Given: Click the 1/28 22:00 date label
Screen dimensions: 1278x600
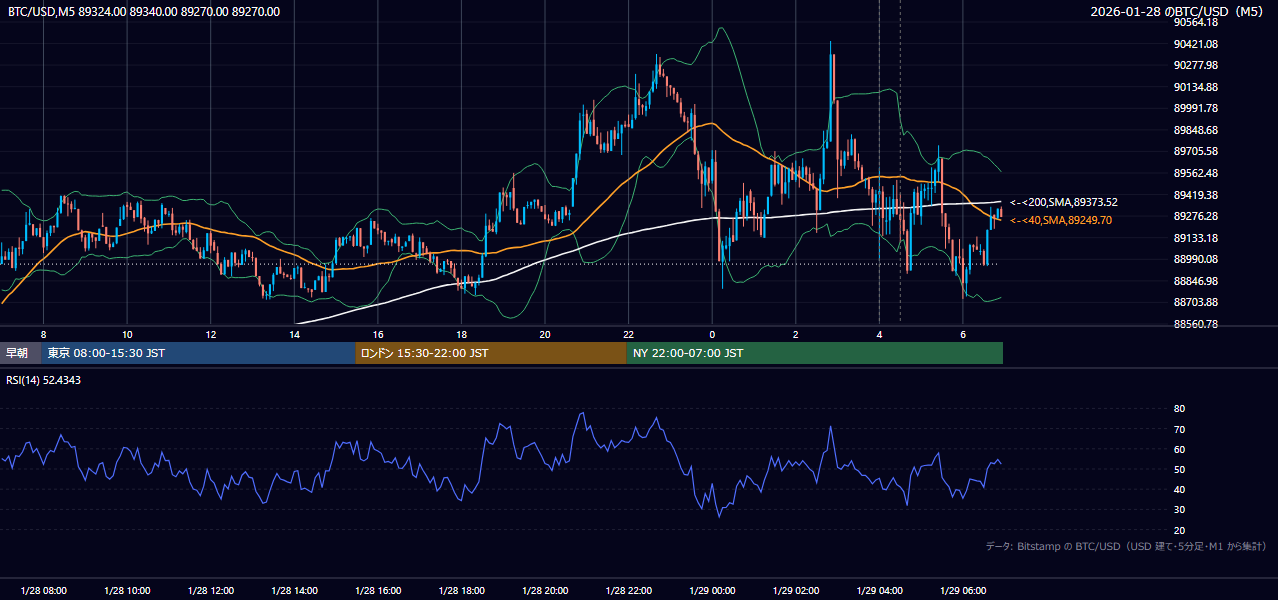Looking at the screenshot, I should coord(628,591).
